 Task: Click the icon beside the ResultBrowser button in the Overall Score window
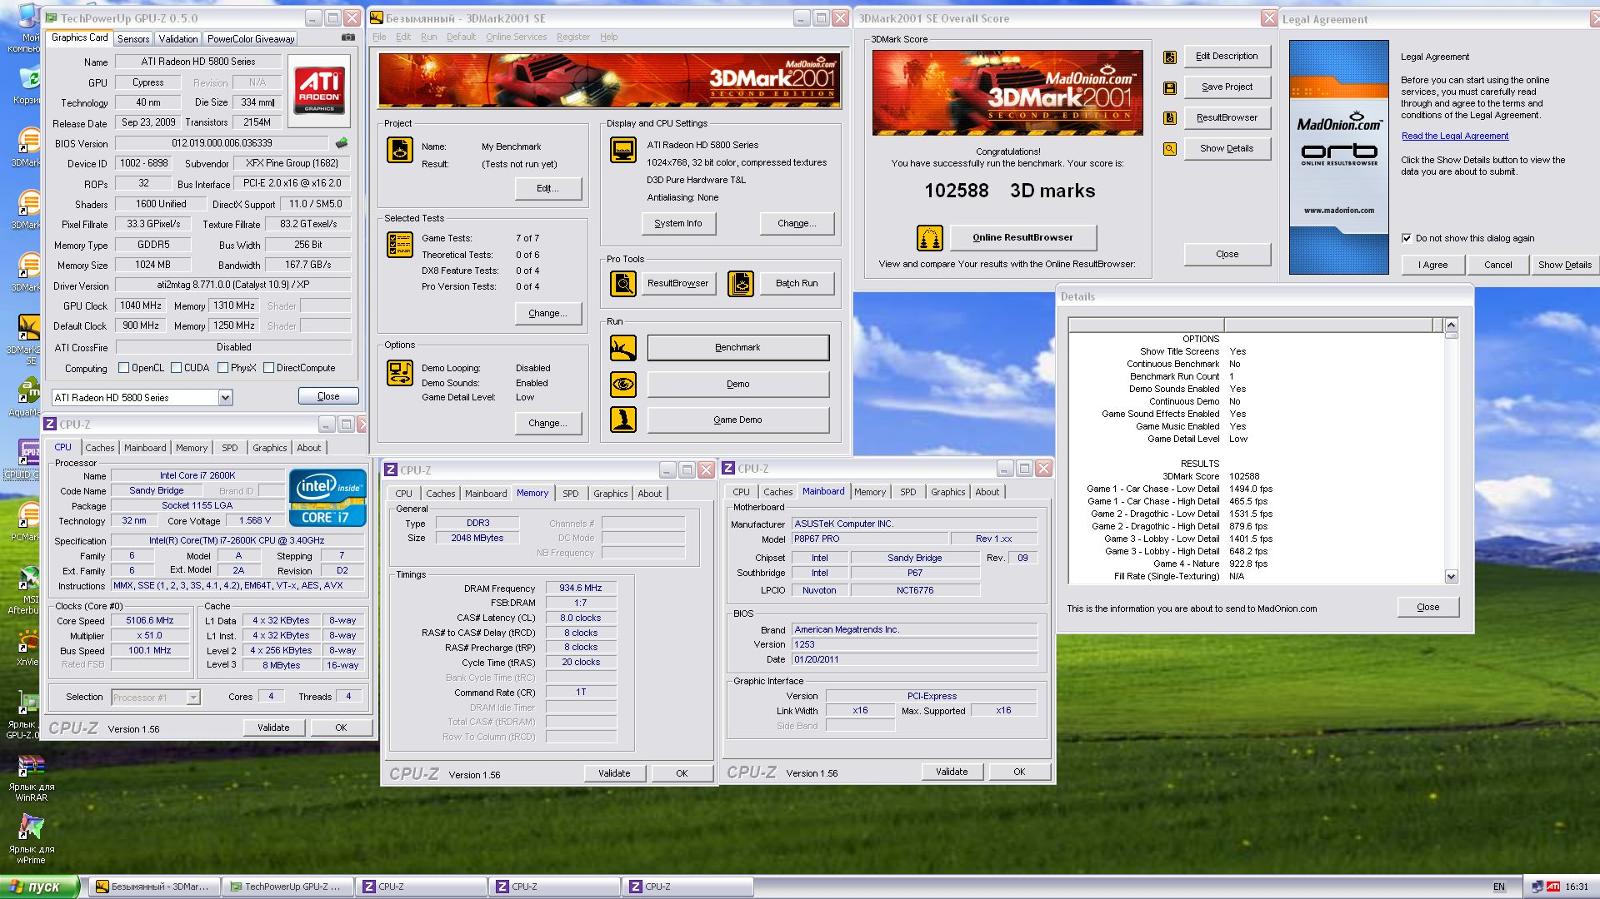1170,118
